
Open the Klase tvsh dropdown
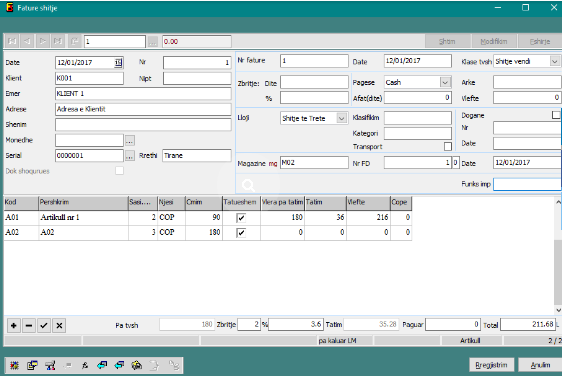pyautogui.click(x=555, y=62)
